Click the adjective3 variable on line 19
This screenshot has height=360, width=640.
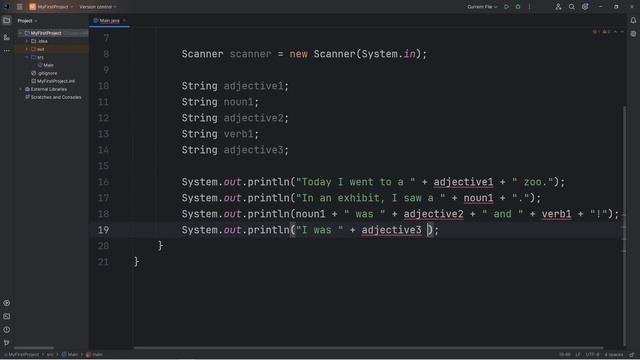pos(391,230)
